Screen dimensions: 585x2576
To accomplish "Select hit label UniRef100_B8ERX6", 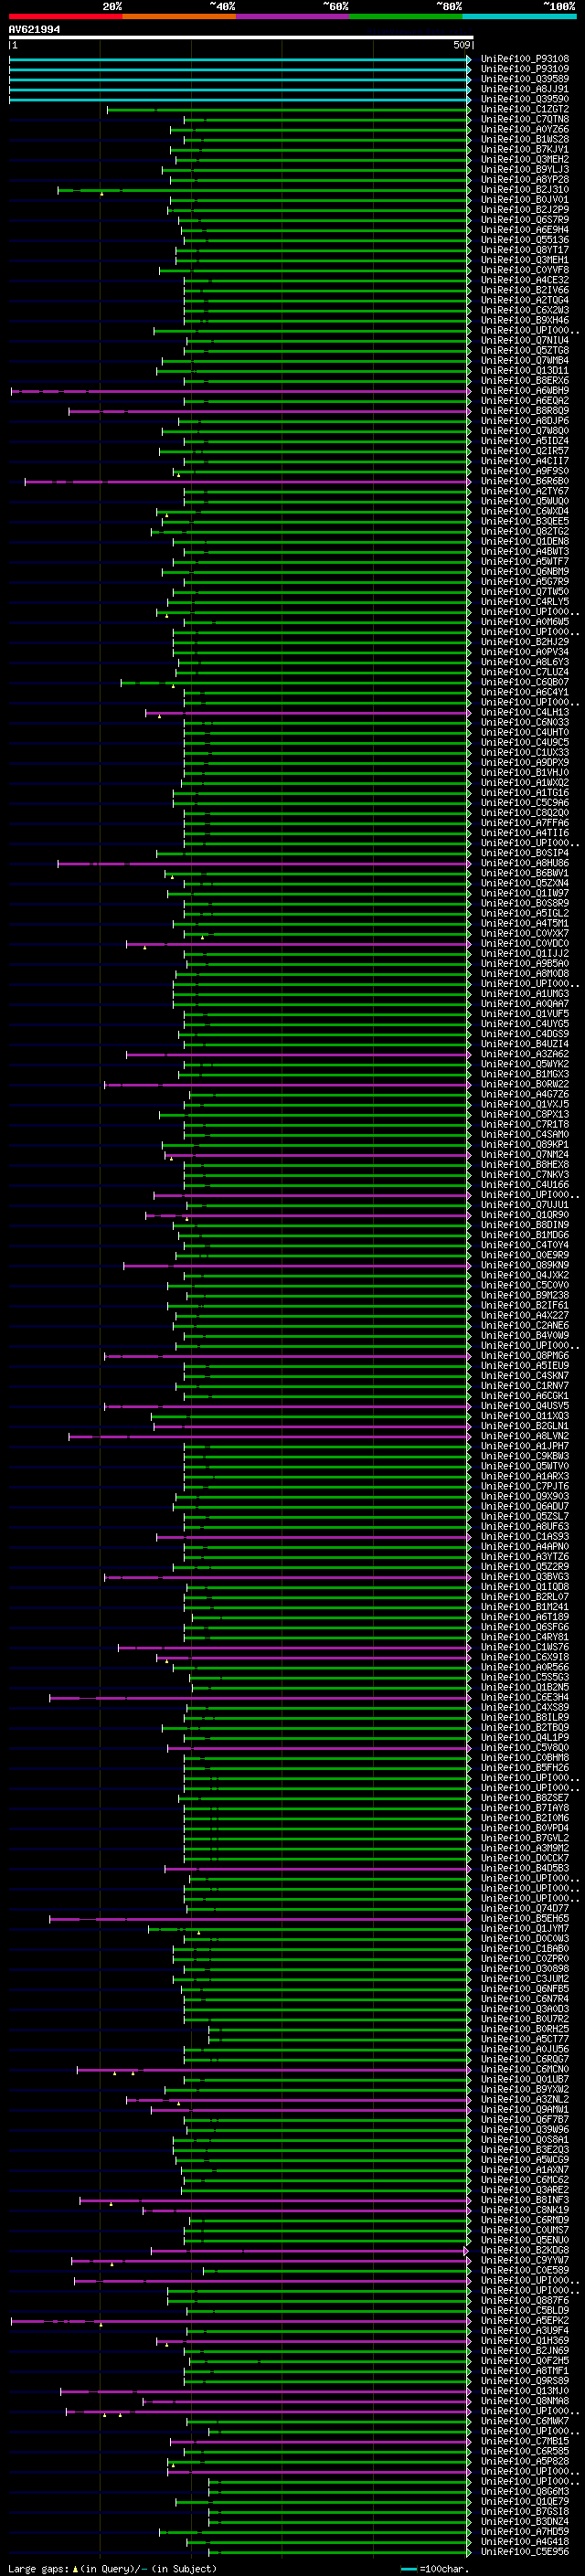I will (525, 380).
